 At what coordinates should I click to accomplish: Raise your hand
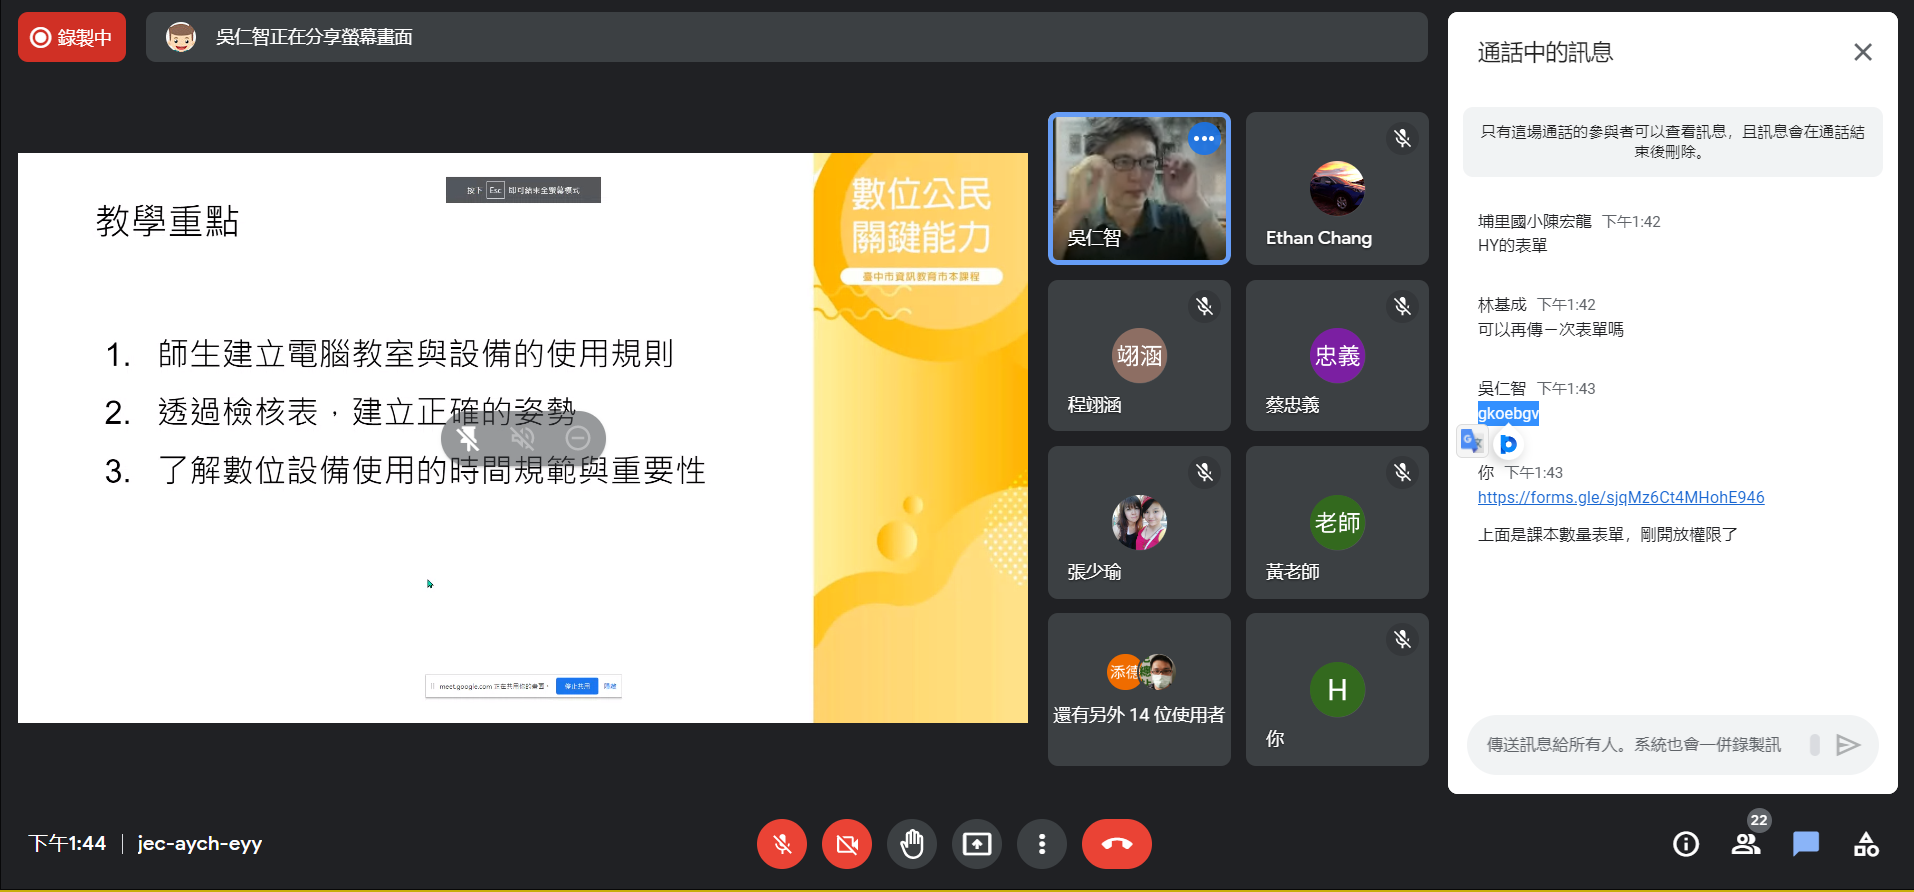(912, 844)
